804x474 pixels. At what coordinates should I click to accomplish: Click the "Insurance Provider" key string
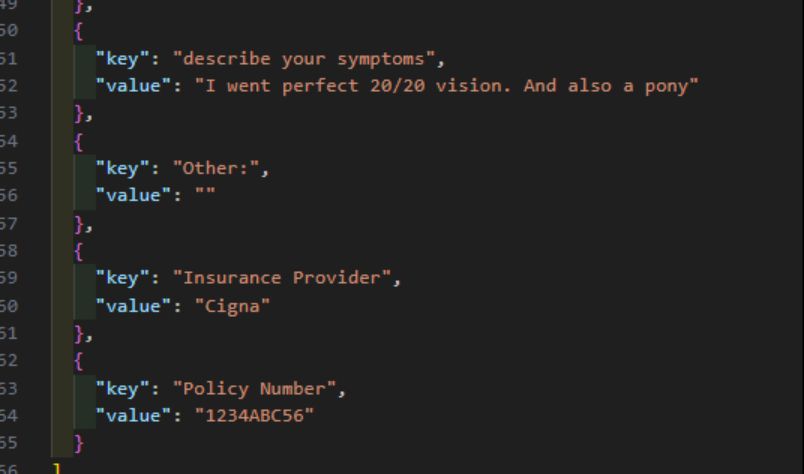tap(282, 278)
